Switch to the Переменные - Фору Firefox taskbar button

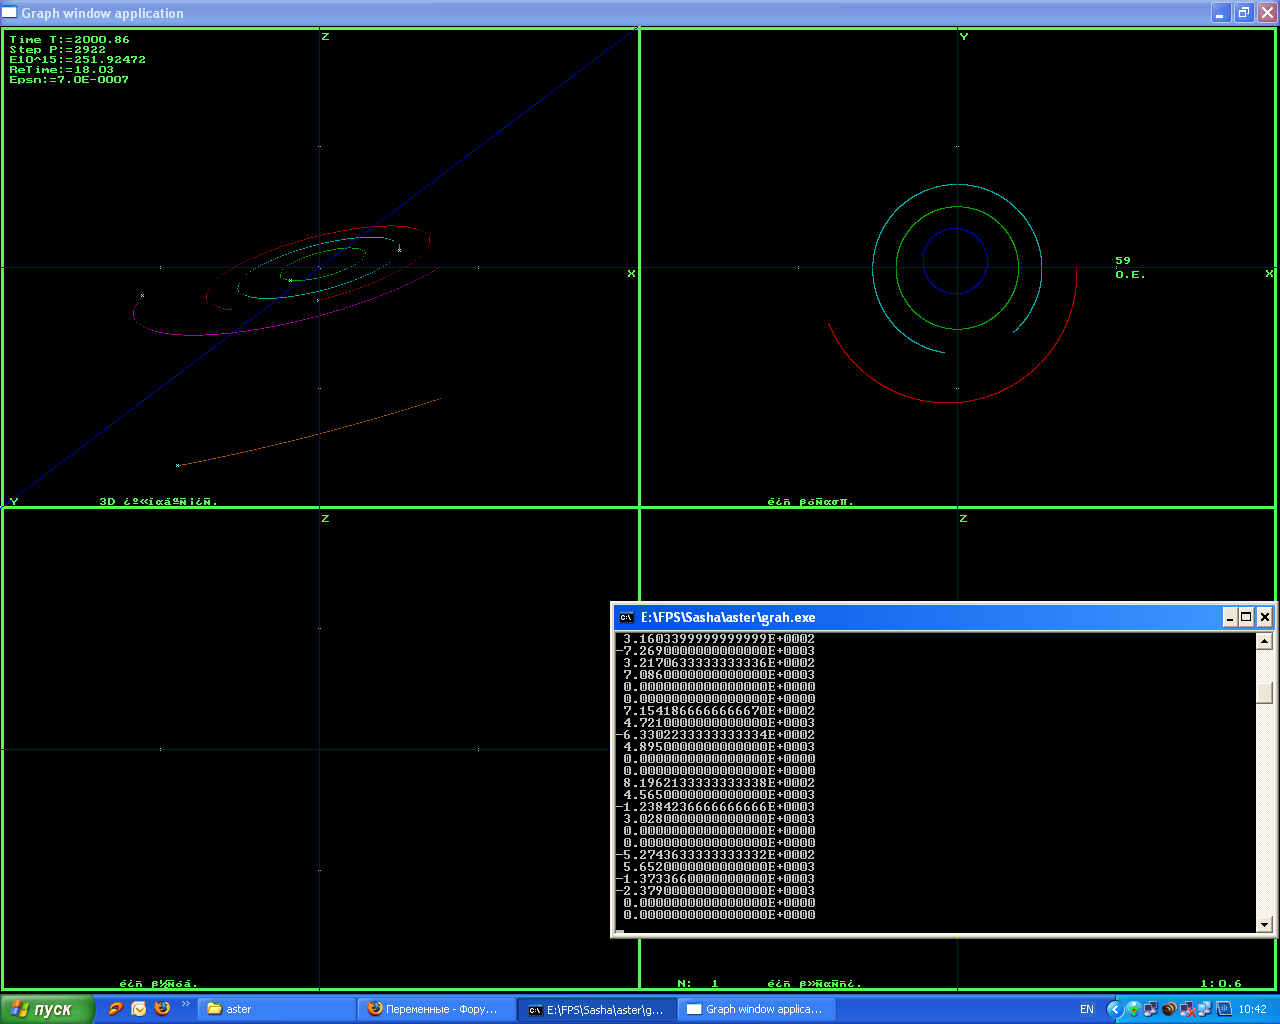437,1009
